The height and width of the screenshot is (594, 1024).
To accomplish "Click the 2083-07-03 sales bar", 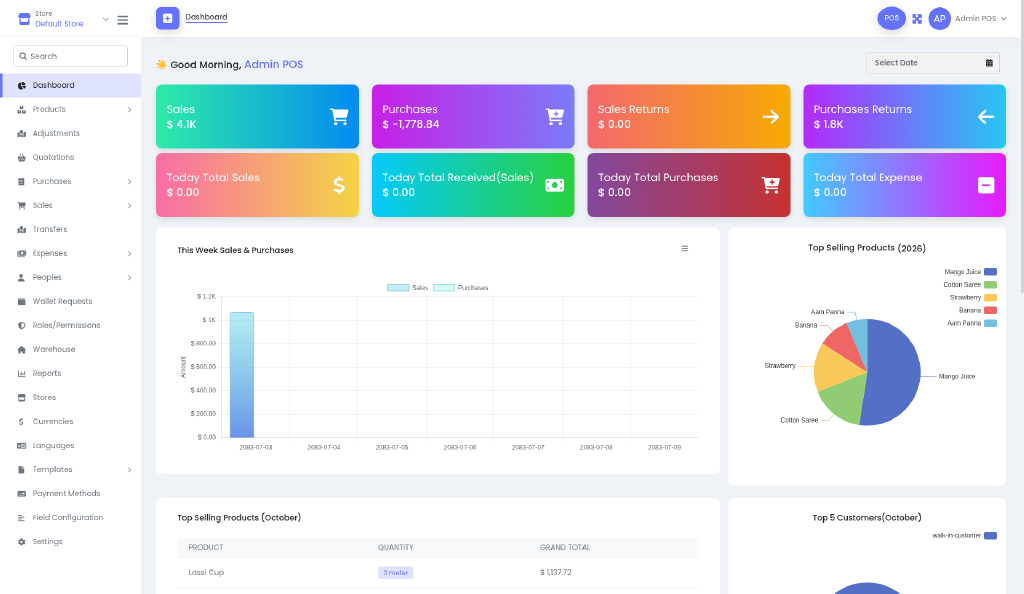I will 242,375.
